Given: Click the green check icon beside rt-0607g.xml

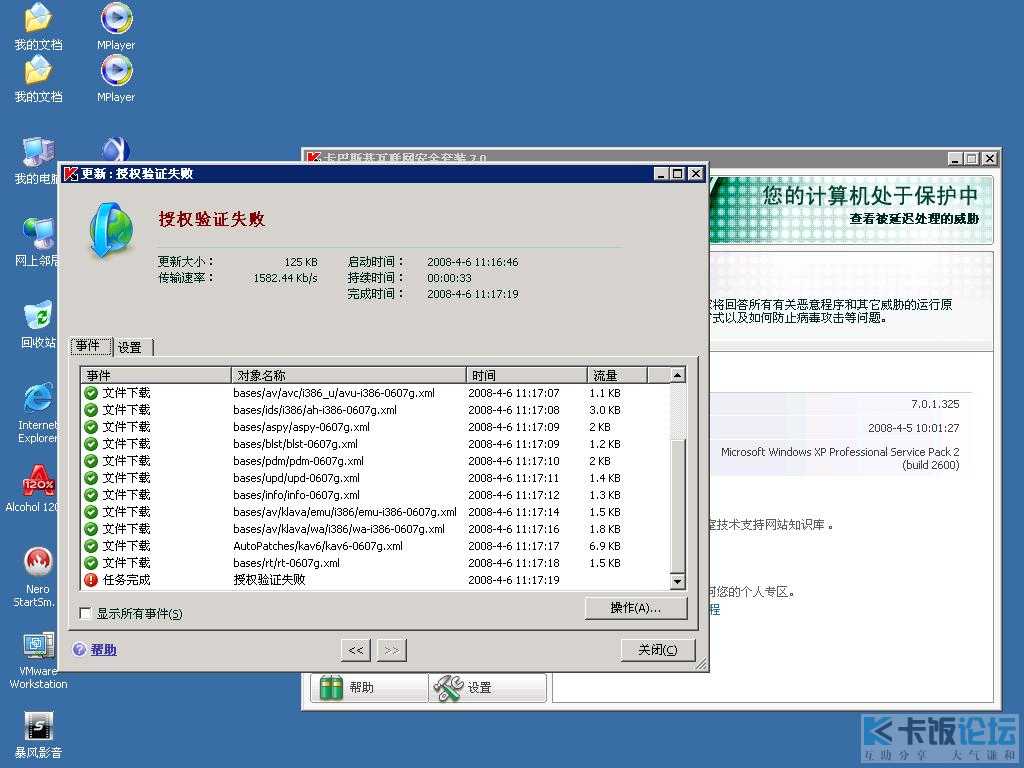Looking at the screenshot, I should [x=91, y=562].
